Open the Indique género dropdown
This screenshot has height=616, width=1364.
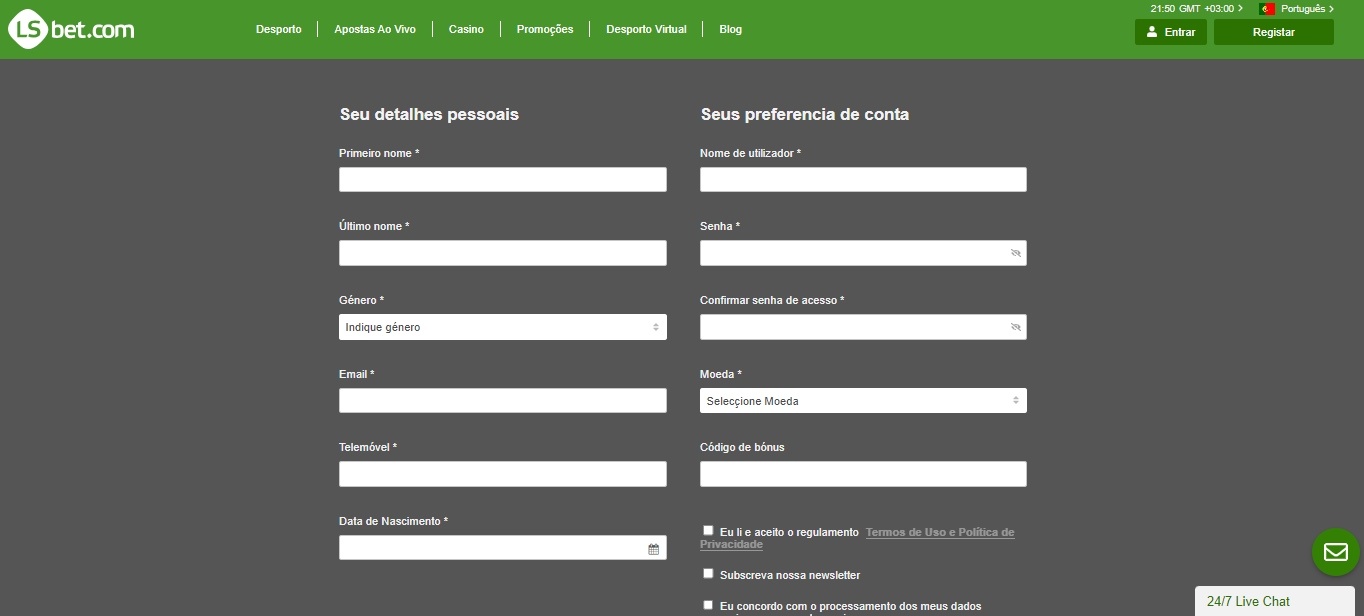pyautogui.click(x=502, y=327)
